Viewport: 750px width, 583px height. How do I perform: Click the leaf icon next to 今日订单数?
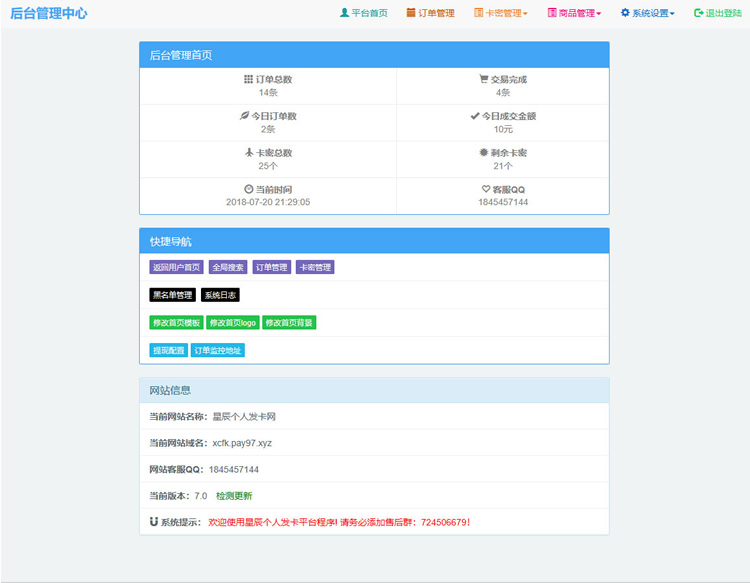pyautogui.click(x=244, y=116)
